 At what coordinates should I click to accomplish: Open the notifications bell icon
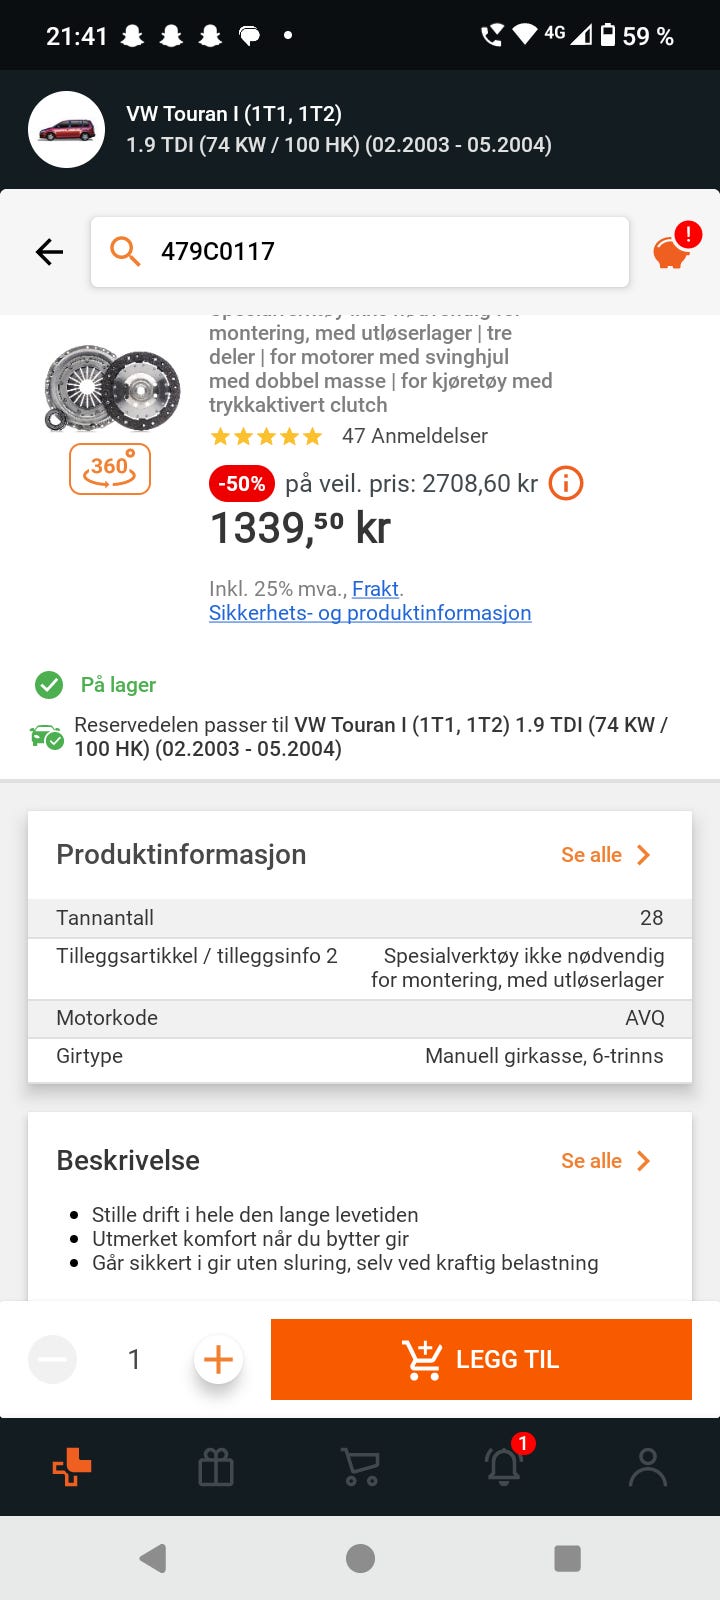pos(504,1467)
